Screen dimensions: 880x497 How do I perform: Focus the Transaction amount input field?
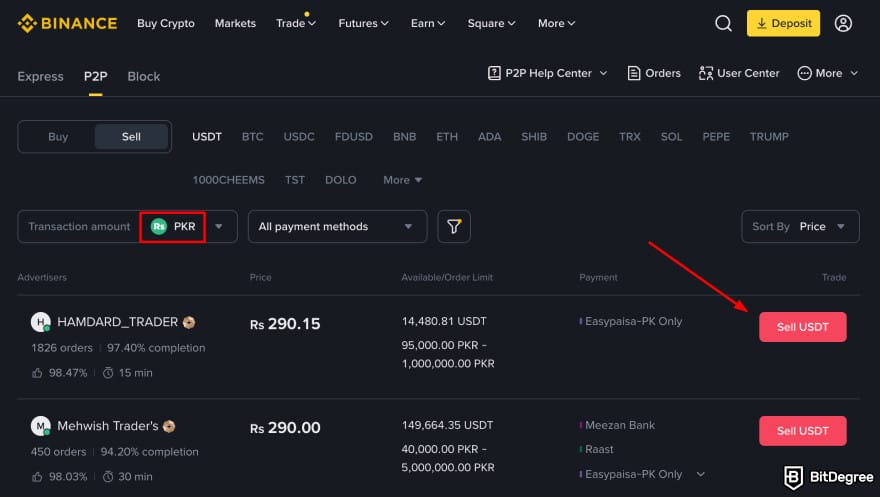79,227
